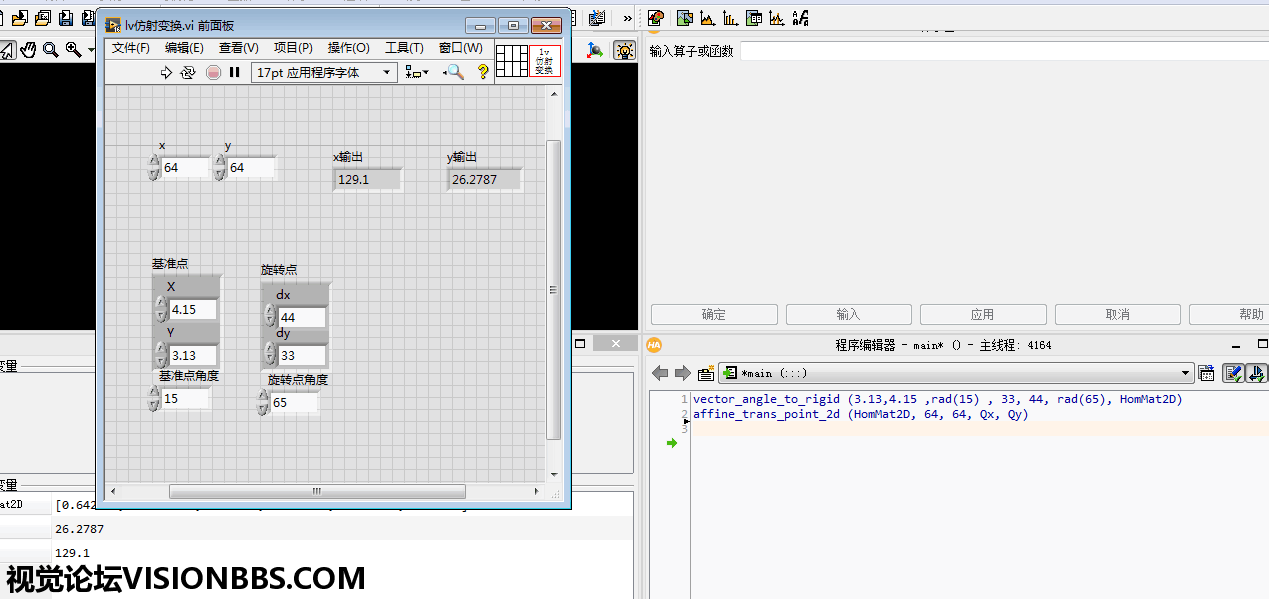Viewport: 1269px width, 599px height.
Task: Expand the align objects dropdown
Action: click(x=417, y=72)
